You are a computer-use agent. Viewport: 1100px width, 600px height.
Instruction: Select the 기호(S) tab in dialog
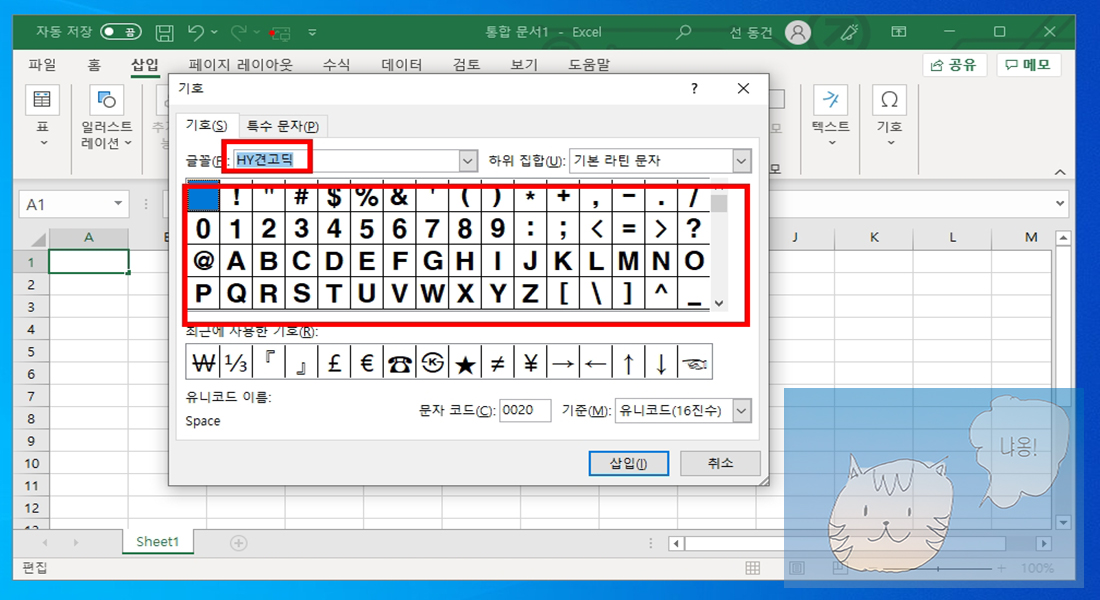click(x=206, y=125)
